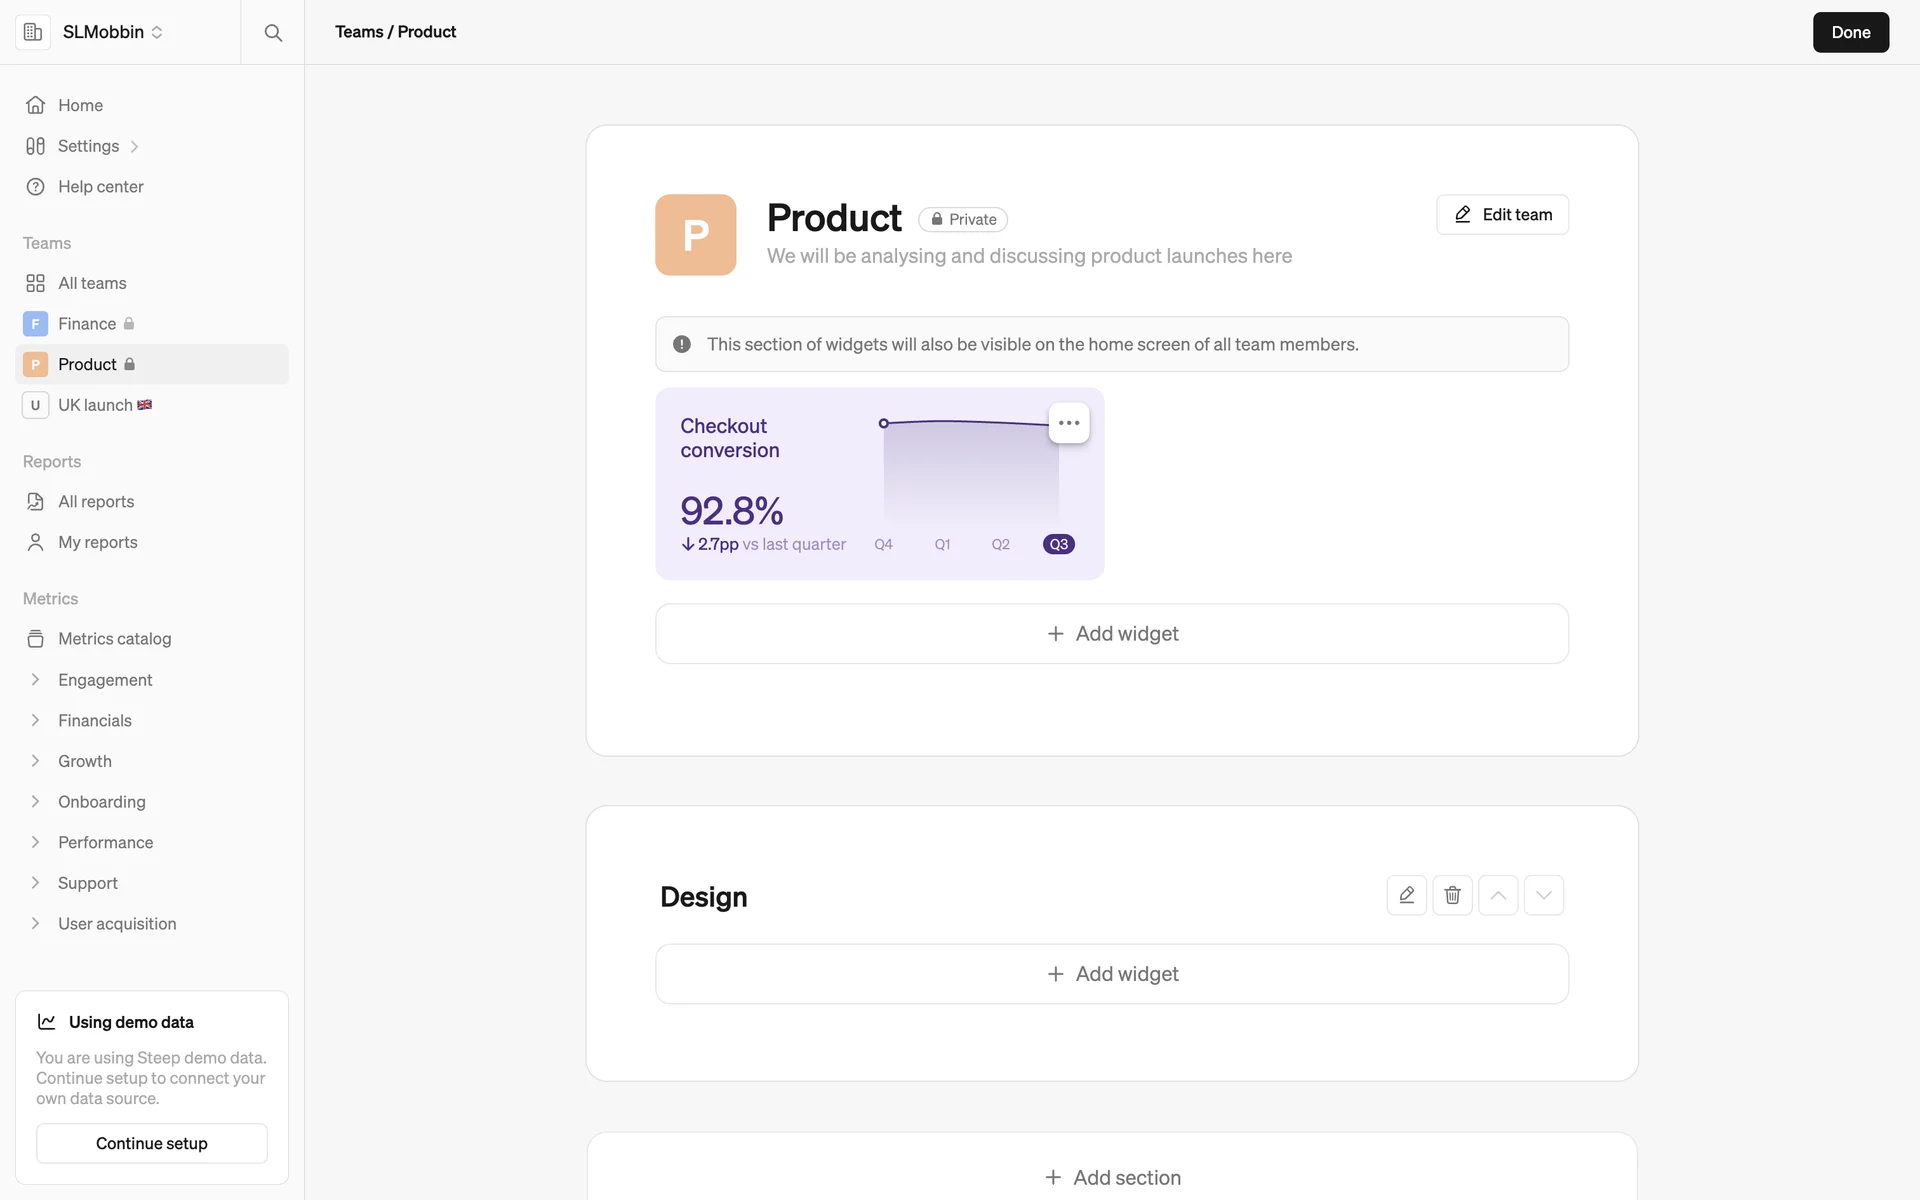Move Design section up with arrow icon
Image resolution: width=1920 pixels, height=1200 pixels.
(1498, 895)
